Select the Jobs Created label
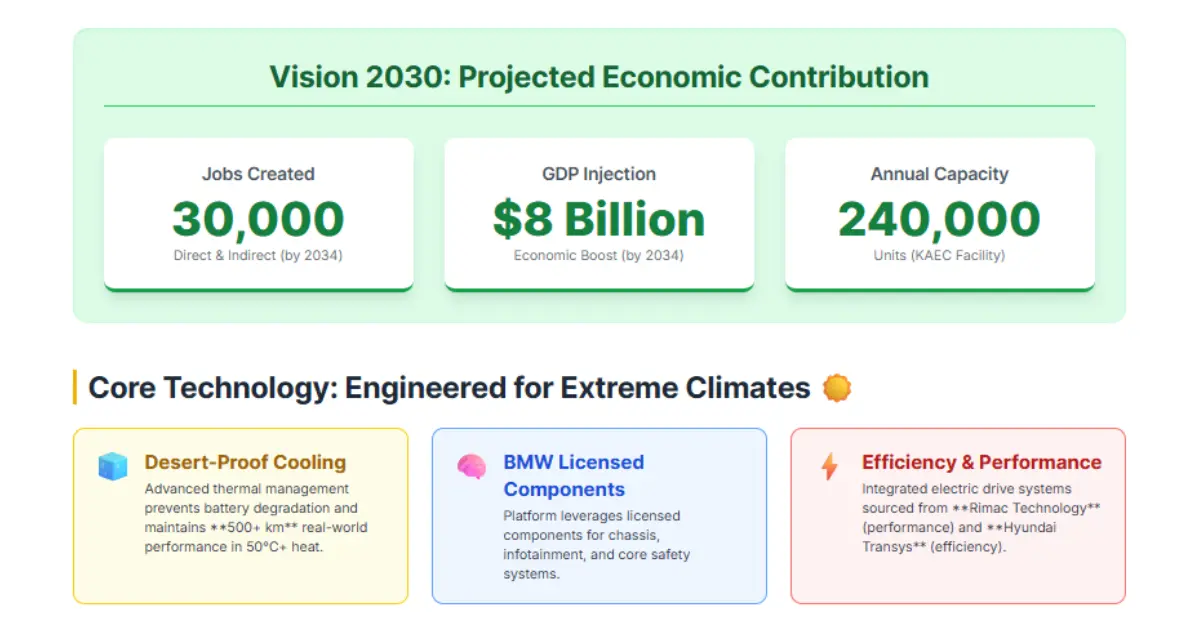 point(258,174)
